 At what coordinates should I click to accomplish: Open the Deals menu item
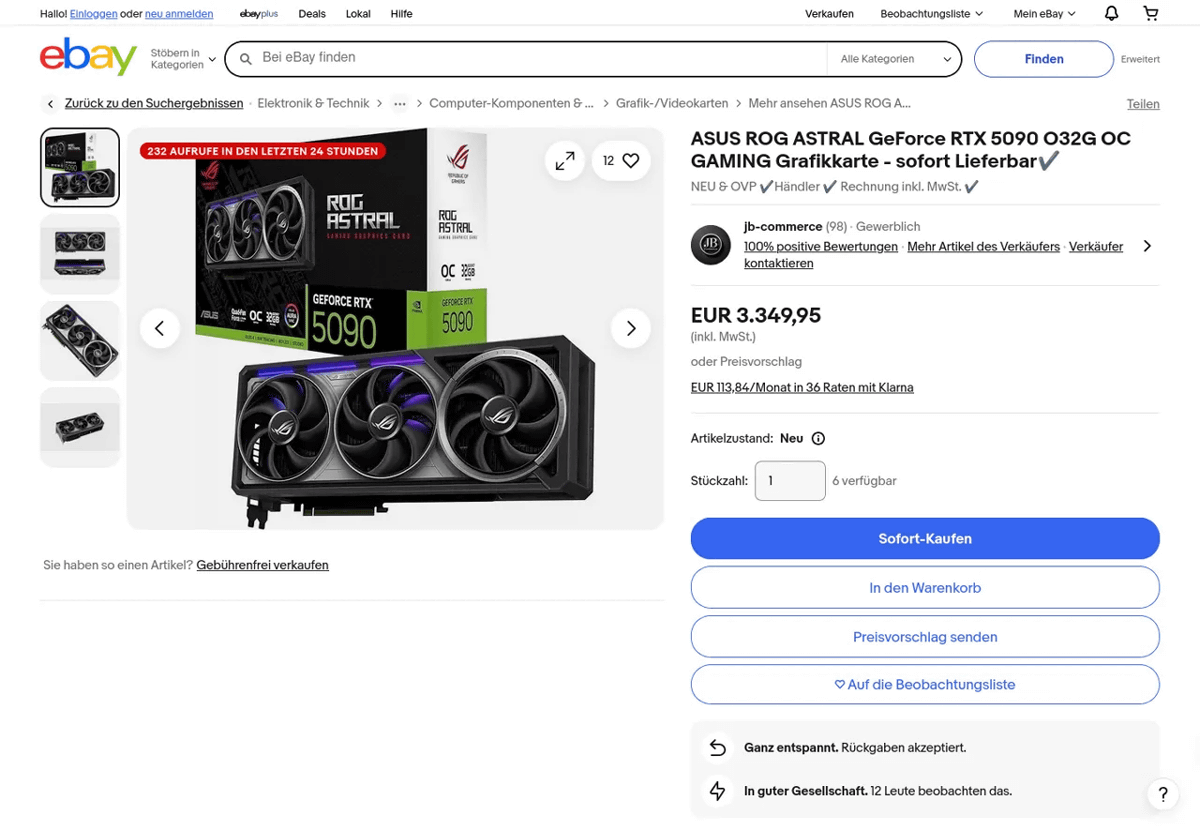tap(312, 14)
